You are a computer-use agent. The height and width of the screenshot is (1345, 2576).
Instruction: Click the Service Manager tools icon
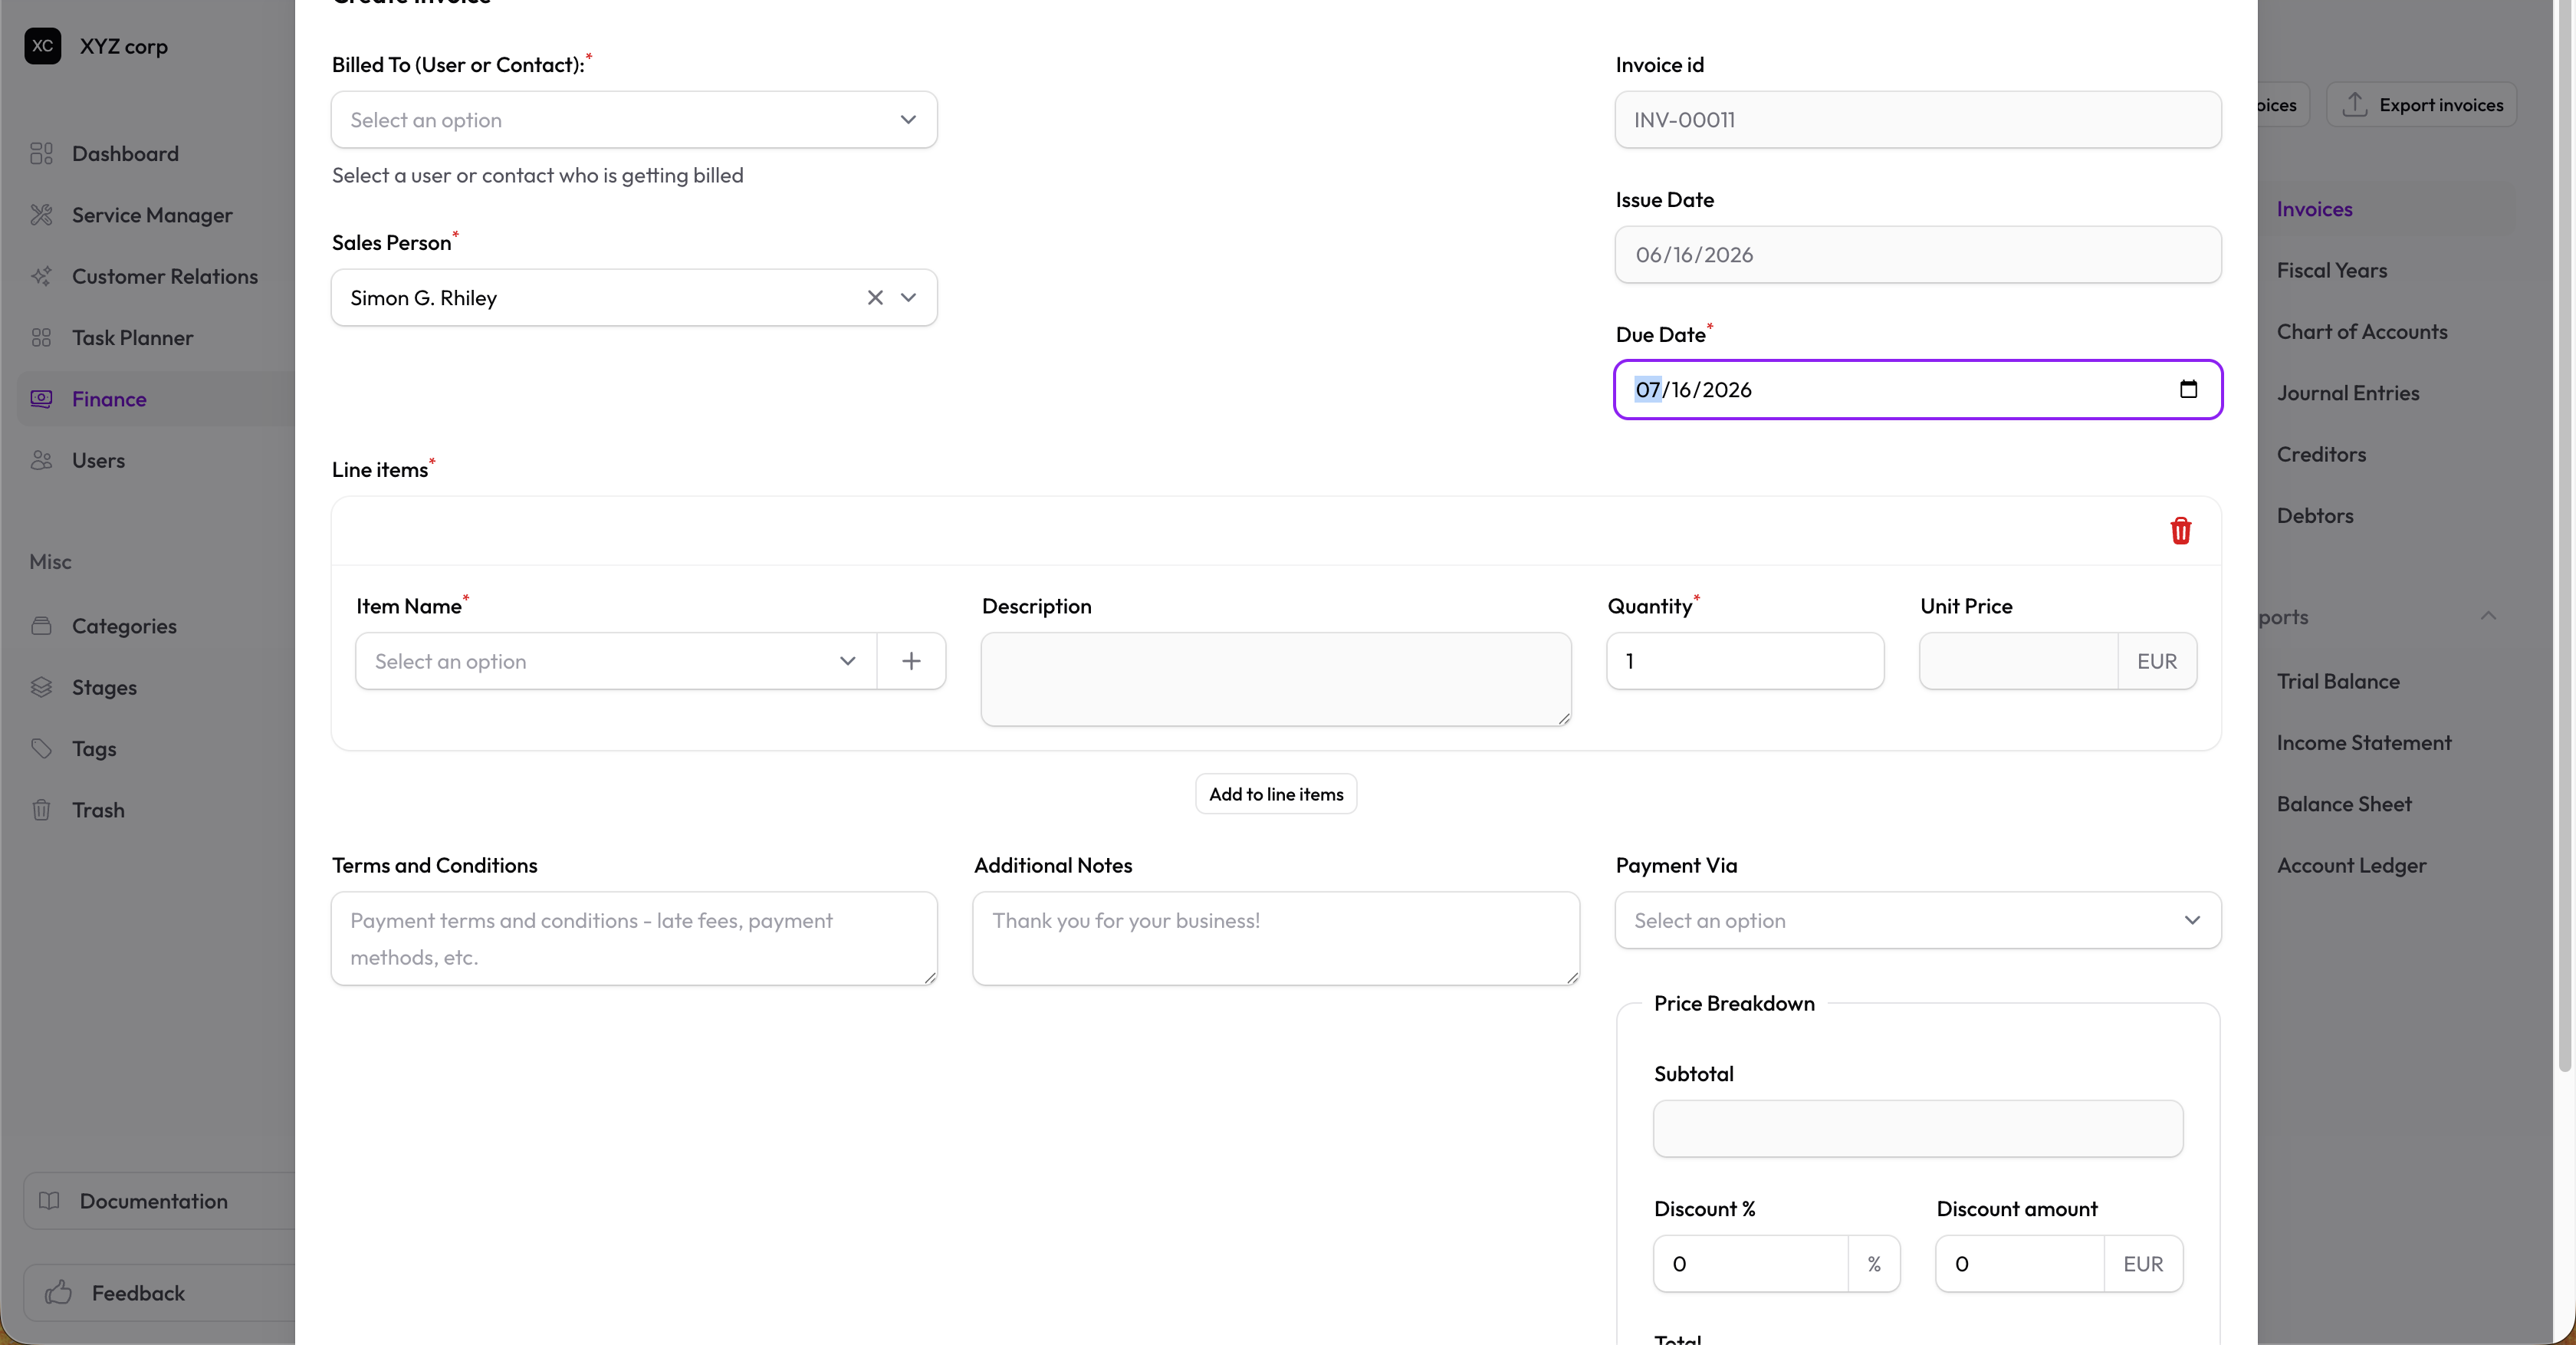click(x=41, y=215)
